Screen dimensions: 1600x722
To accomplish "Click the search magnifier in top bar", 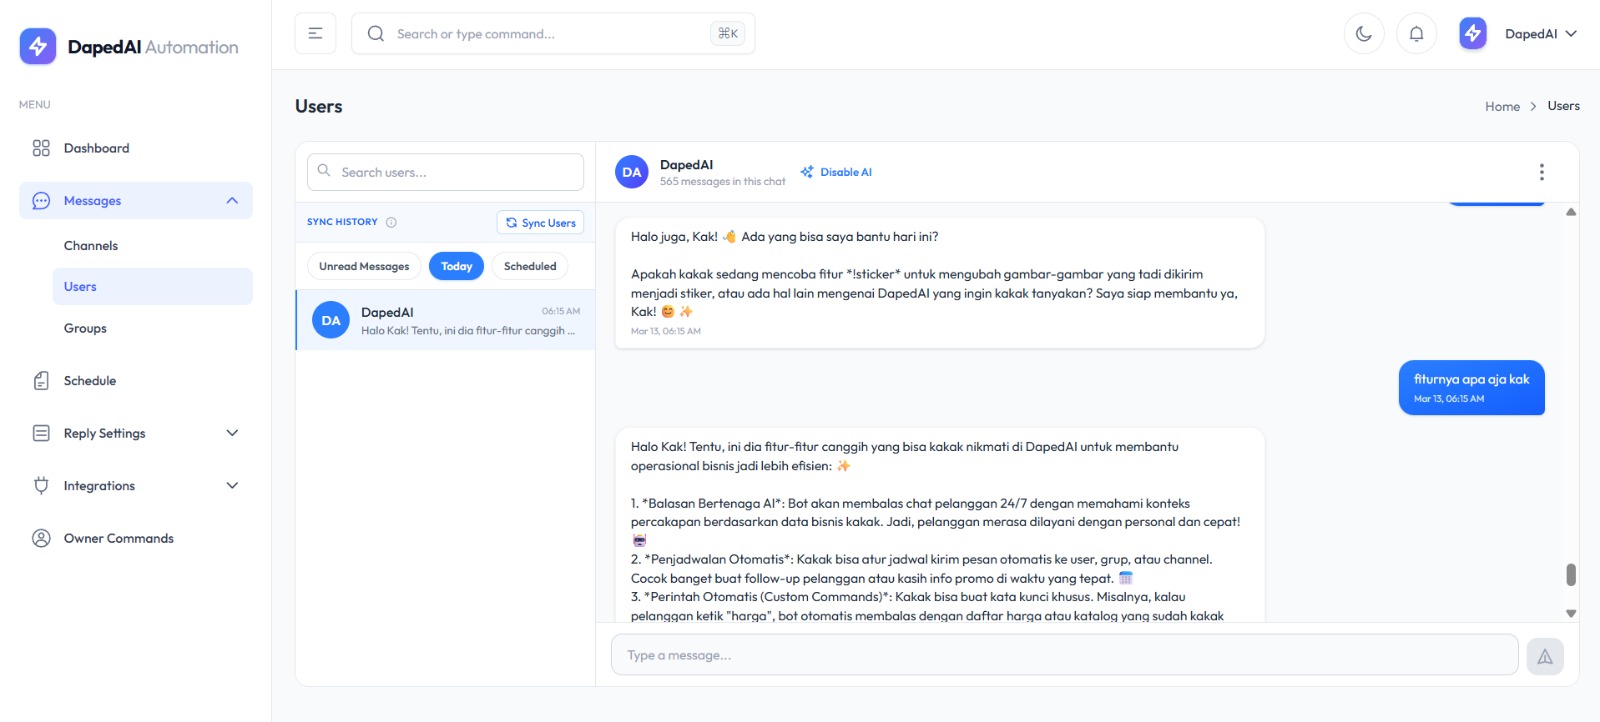I will (x=376, y=34).
